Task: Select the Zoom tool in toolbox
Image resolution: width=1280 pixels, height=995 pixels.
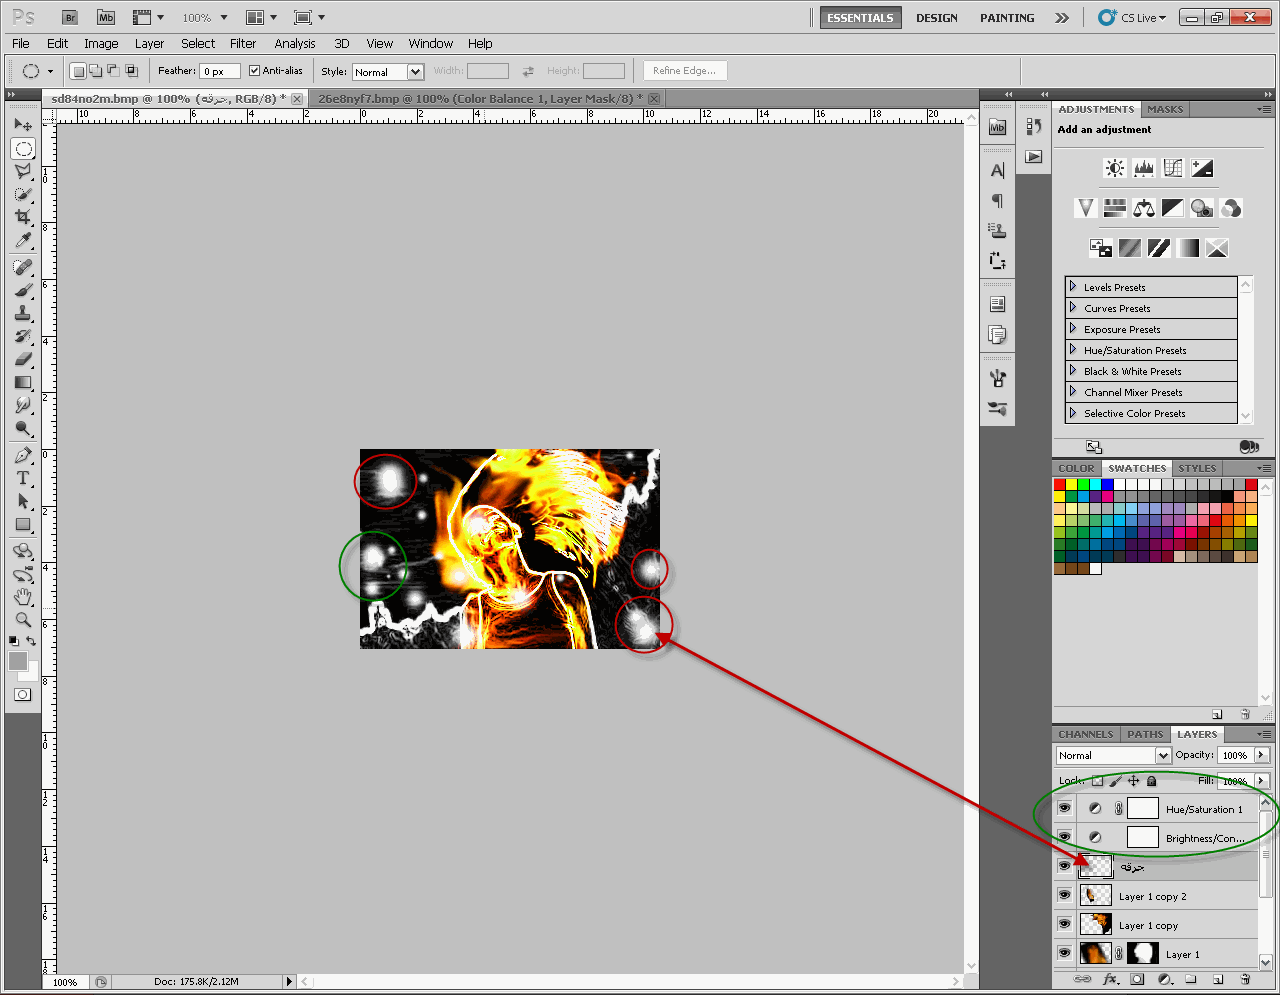Action: 23,620
